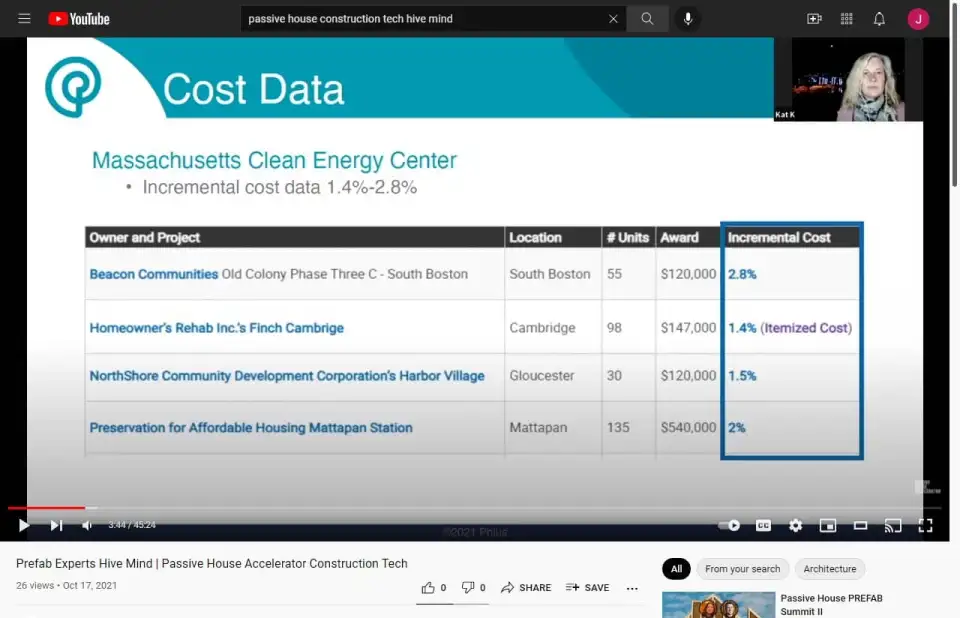Open the video settings gear
Image resolution: width=960 pixels, height=618 pixels.
click(x=795, y=525)
